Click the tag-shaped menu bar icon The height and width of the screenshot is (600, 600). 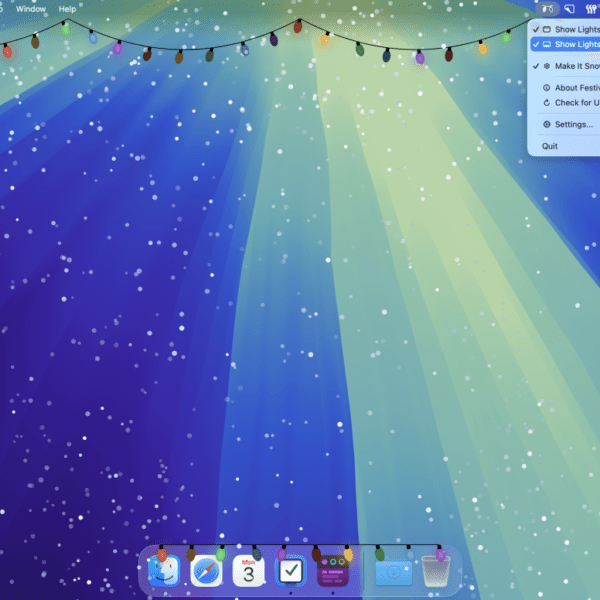coord(570,9)
